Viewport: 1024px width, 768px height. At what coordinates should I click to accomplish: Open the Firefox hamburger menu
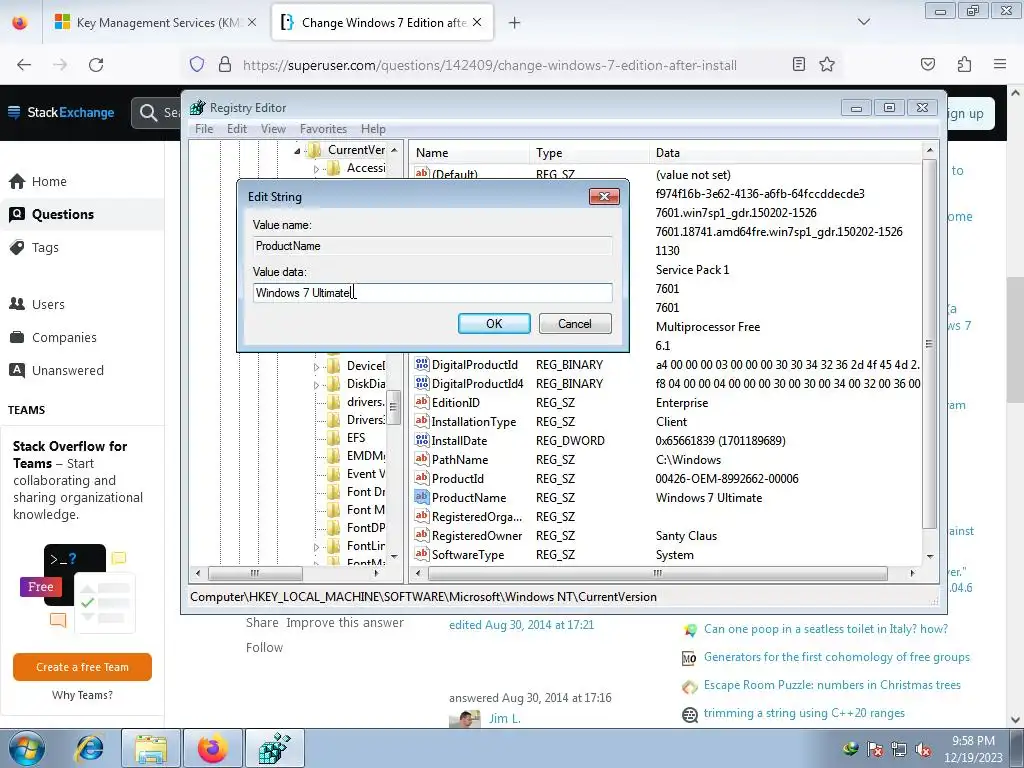coord(999,64)
